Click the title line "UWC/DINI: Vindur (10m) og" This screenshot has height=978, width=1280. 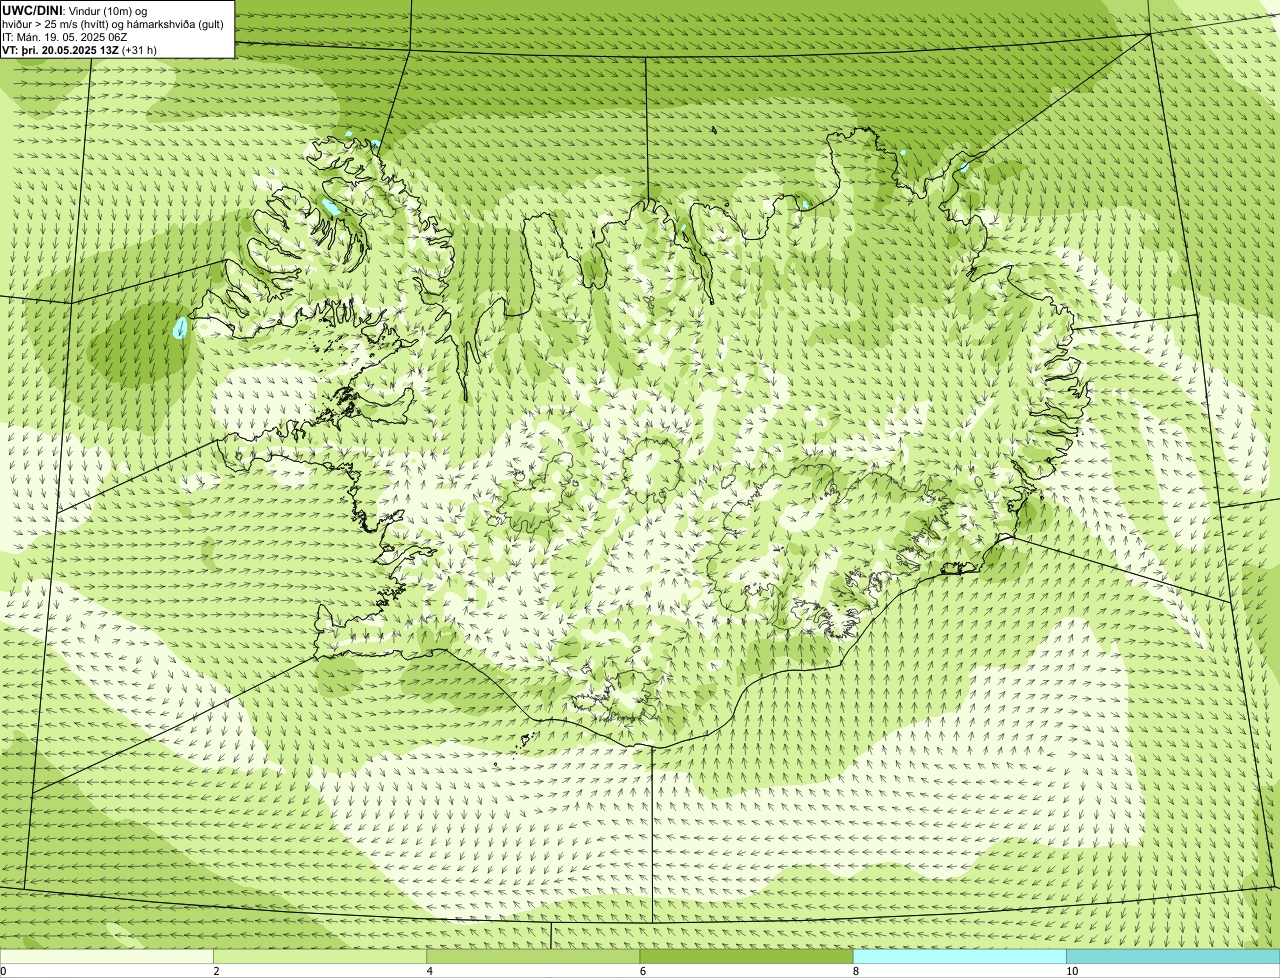[x=75, y=11]
